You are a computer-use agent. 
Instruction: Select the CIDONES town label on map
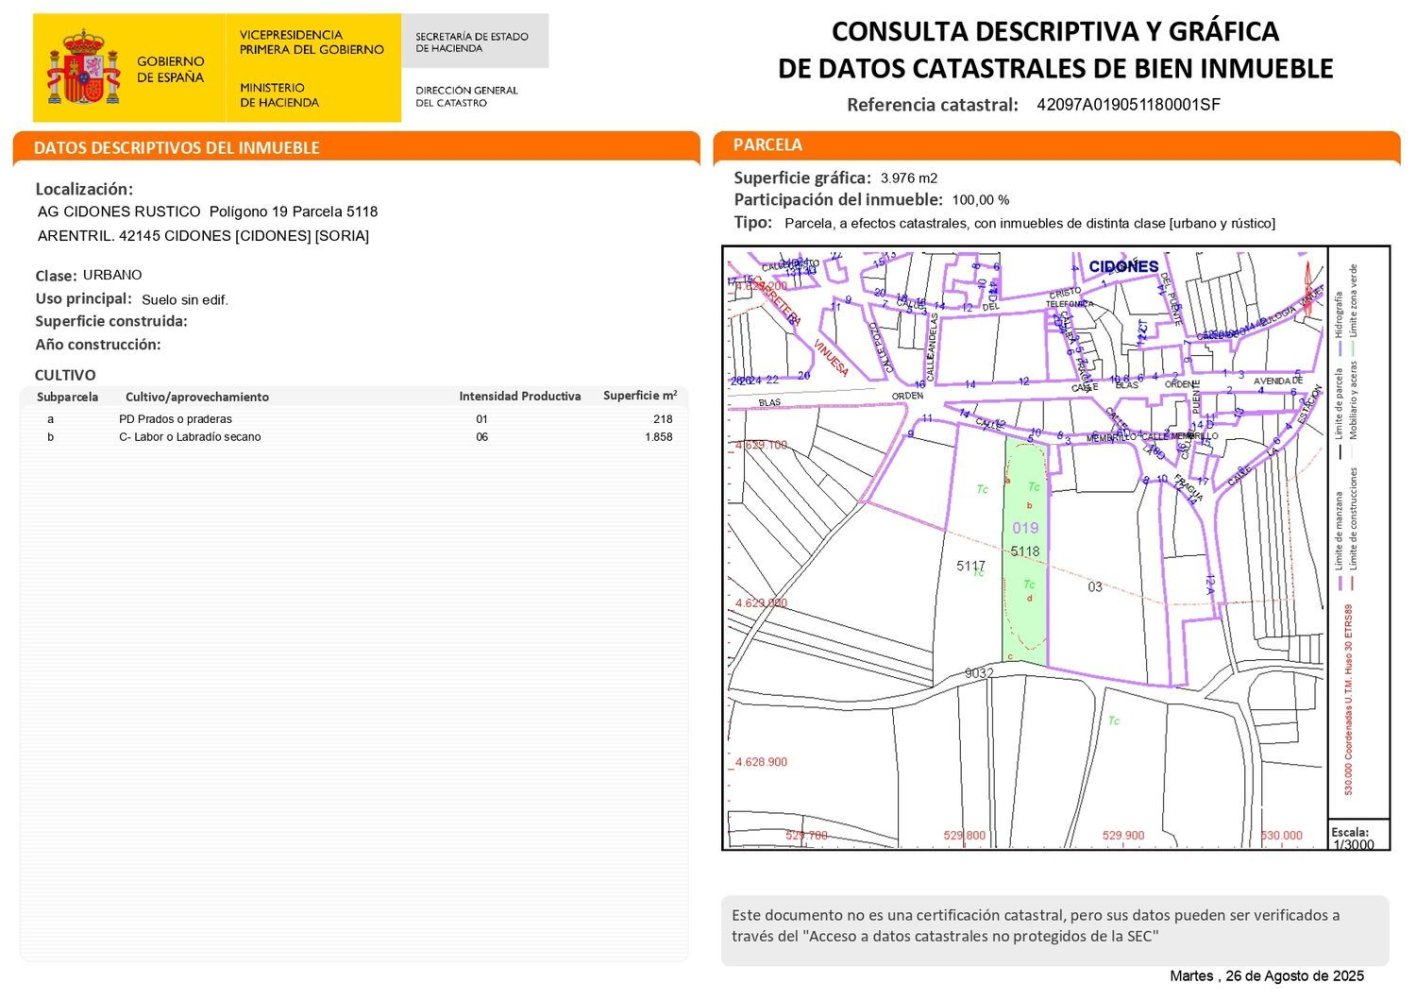(x=1123, y=267)
